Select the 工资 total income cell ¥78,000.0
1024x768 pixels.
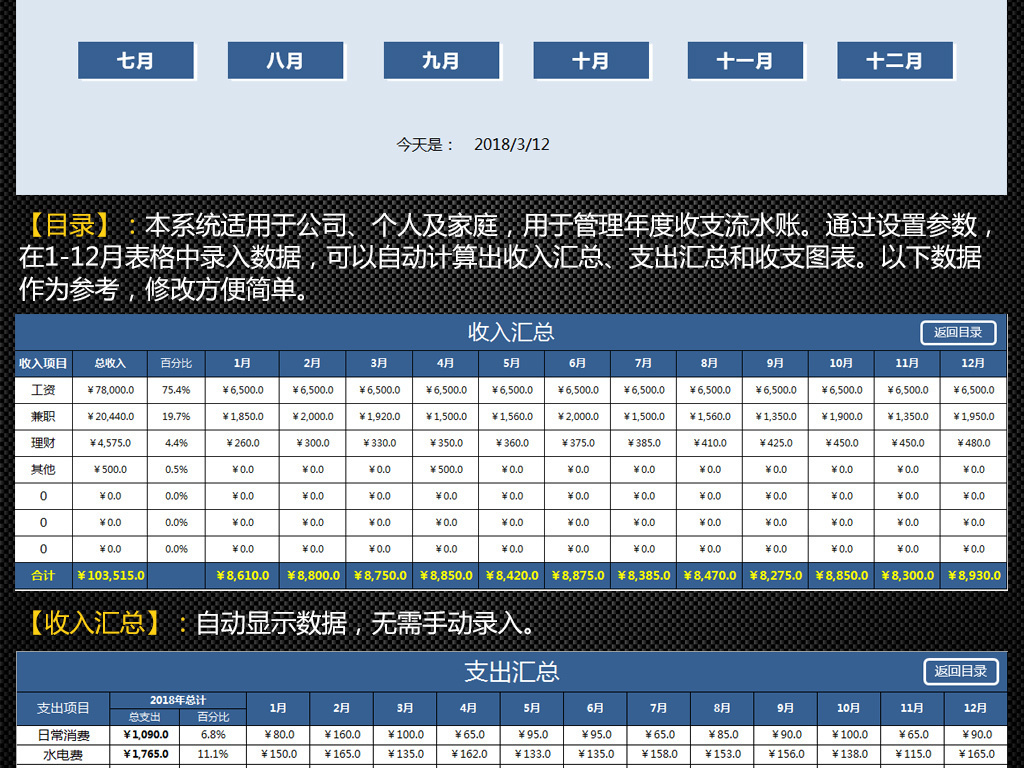(x=110, y=390)
